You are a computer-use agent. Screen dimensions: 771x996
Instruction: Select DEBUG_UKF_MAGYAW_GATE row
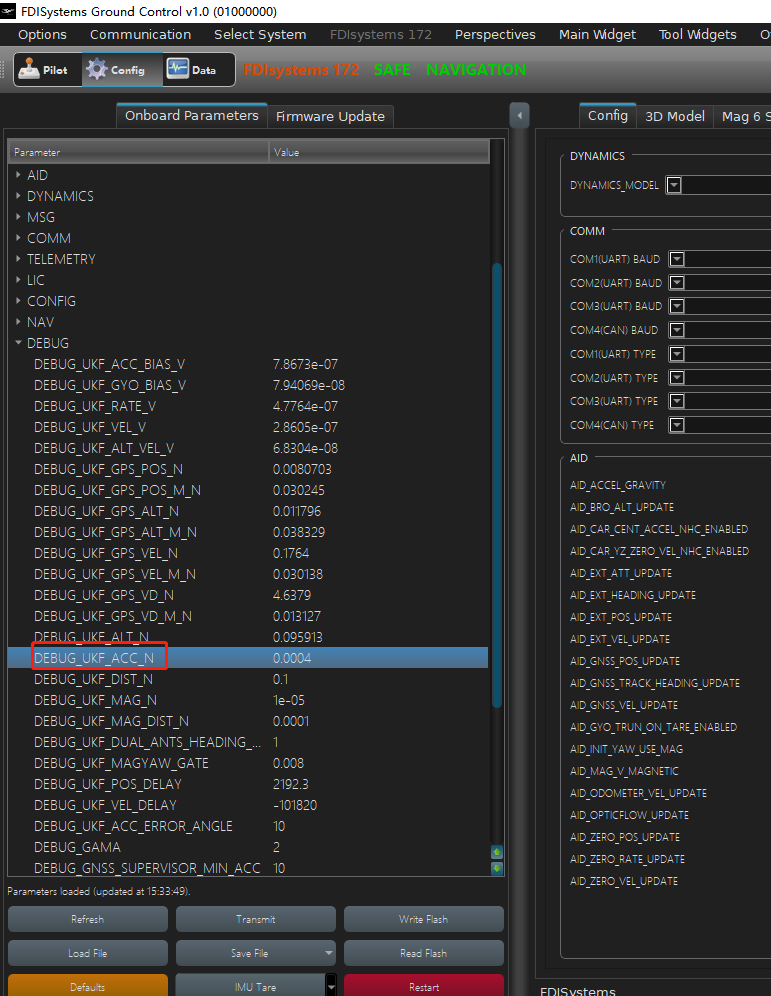click(248, 763)
